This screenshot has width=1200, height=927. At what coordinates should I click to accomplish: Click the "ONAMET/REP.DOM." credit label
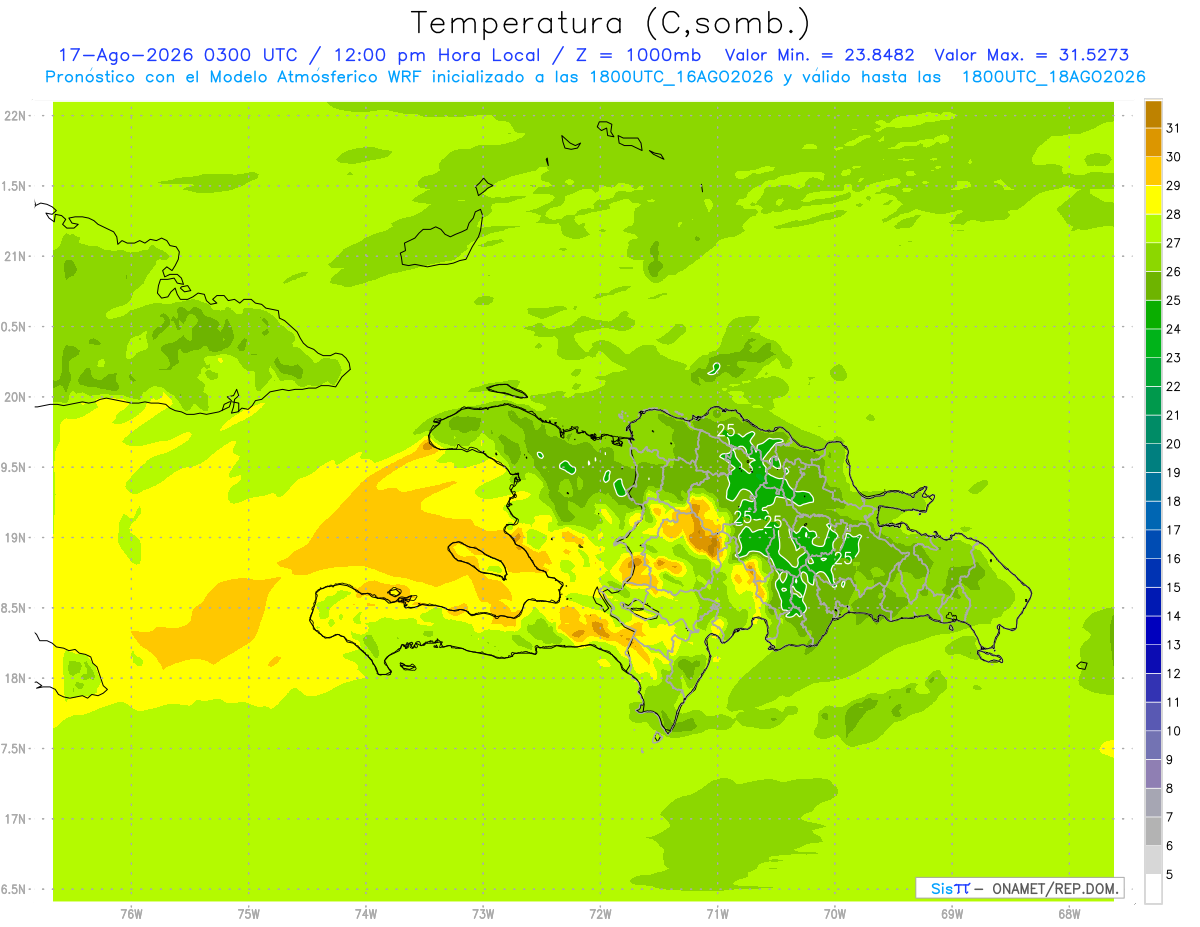pyautogui.click(x=1054, y=888)
